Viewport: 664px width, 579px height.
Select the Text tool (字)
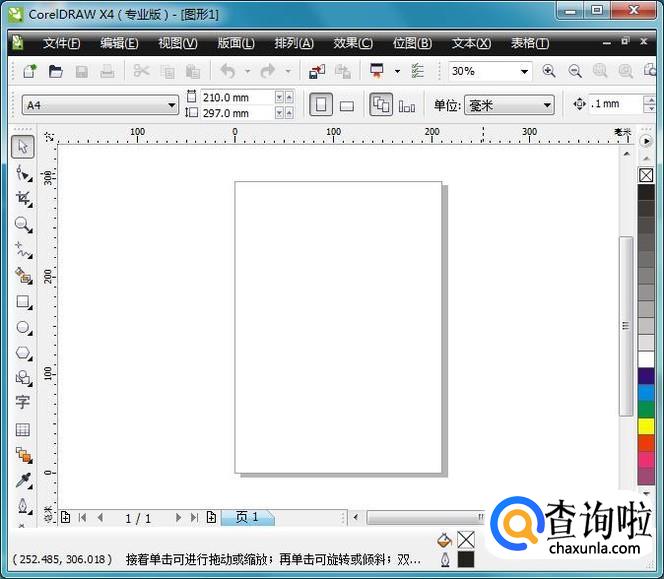coord(23,403)
